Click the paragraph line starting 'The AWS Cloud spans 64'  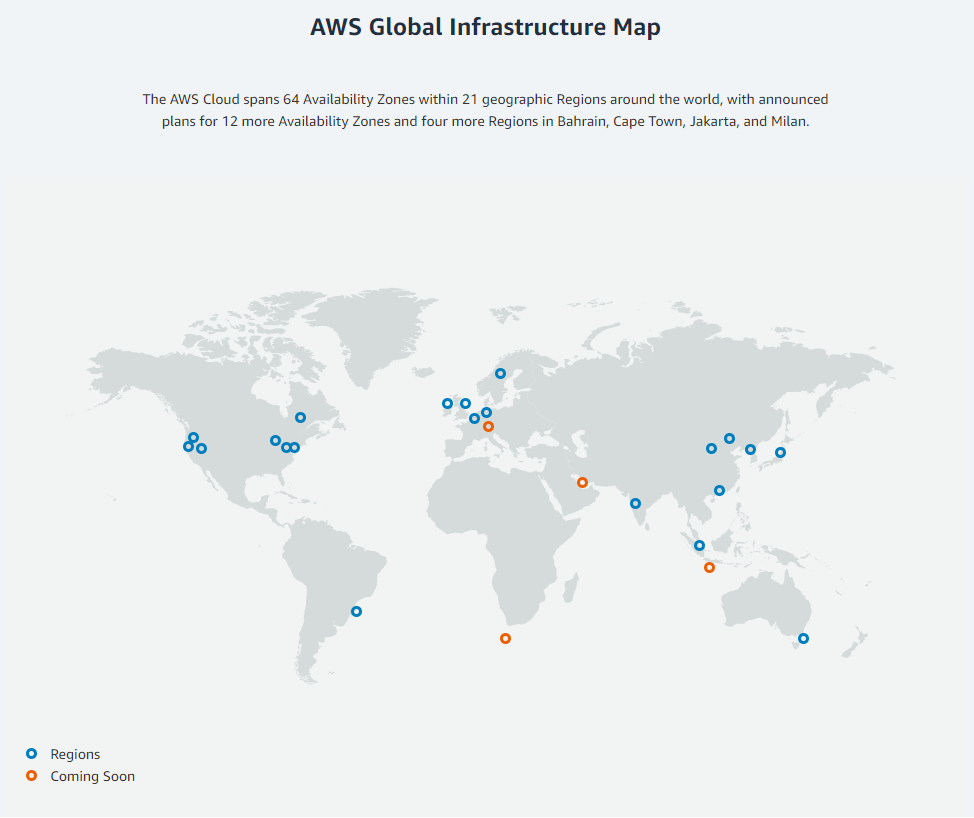[x=485, y=99]
